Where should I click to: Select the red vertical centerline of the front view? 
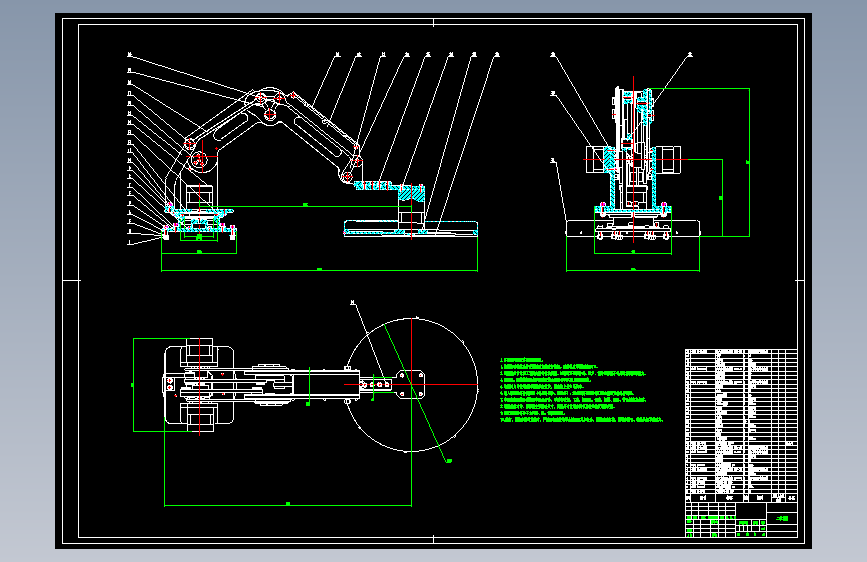pos(633,159)
